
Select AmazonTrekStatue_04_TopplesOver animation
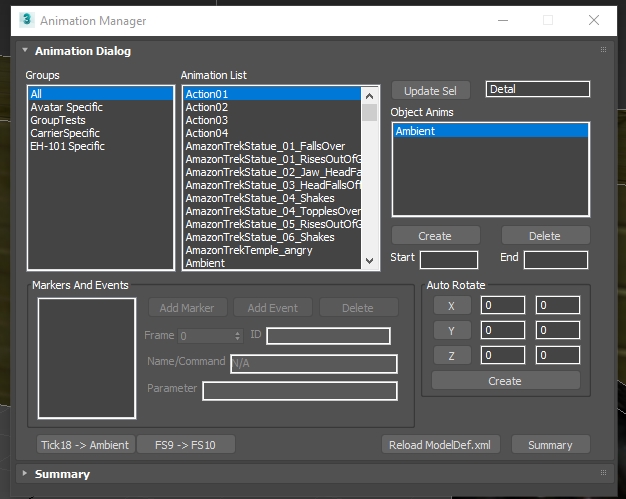pyautogui.click(x=272, y=211)
